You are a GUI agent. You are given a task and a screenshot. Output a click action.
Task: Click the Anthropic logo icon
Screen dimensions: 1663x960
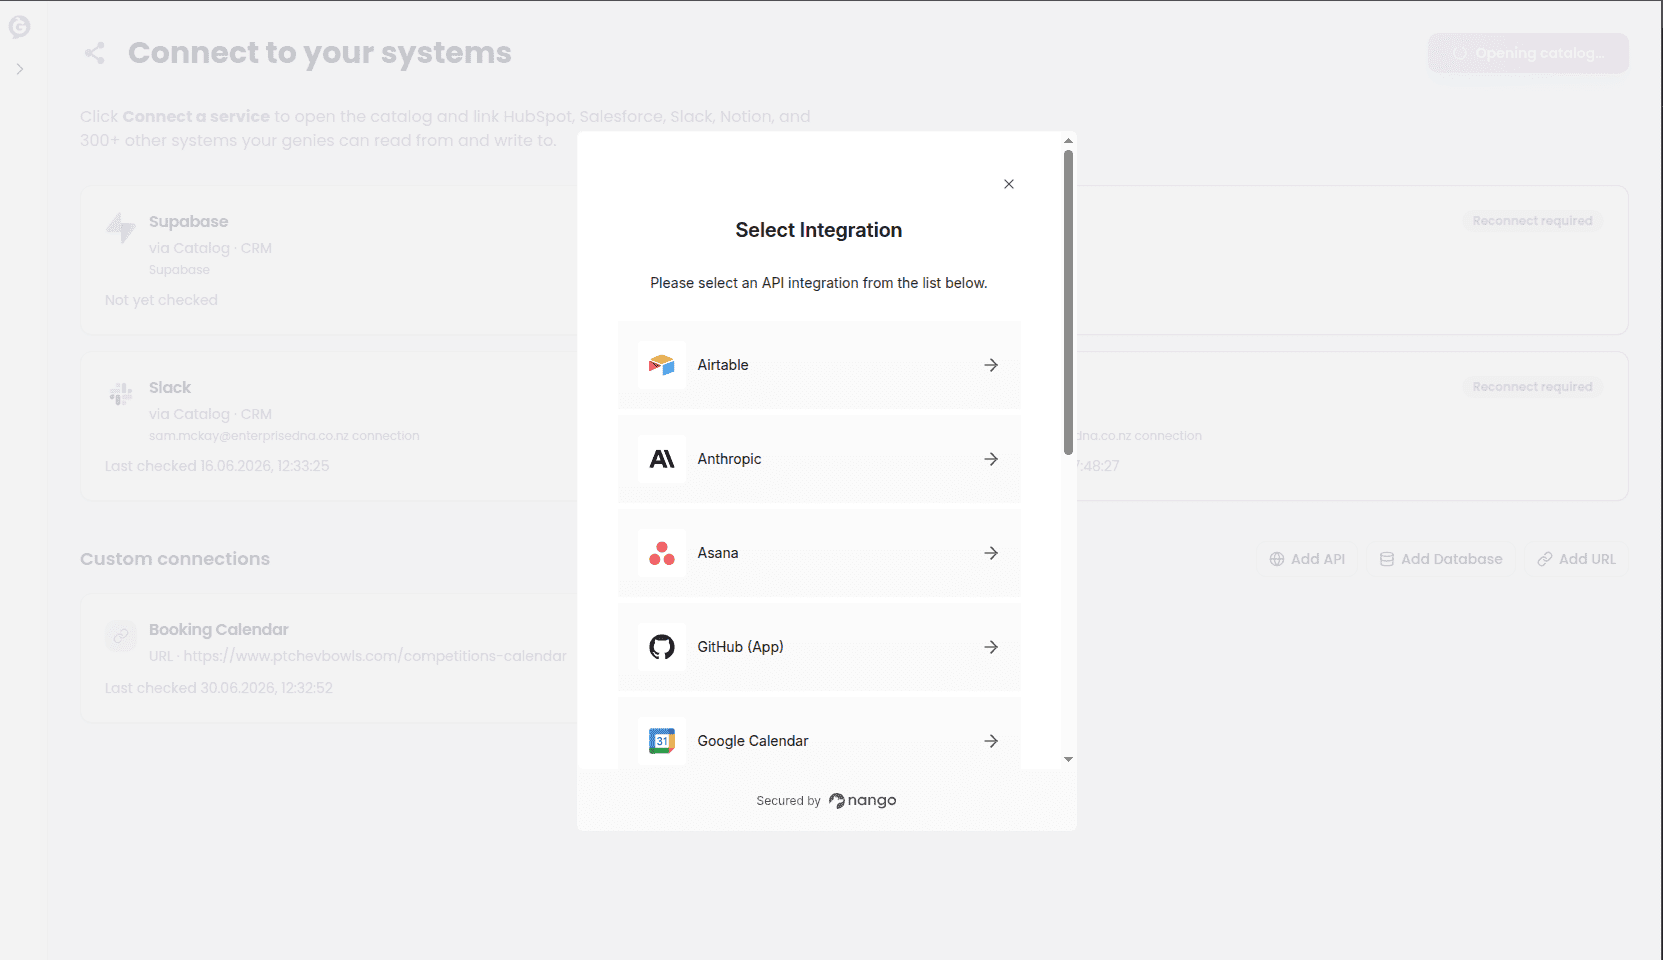point(662,459)
